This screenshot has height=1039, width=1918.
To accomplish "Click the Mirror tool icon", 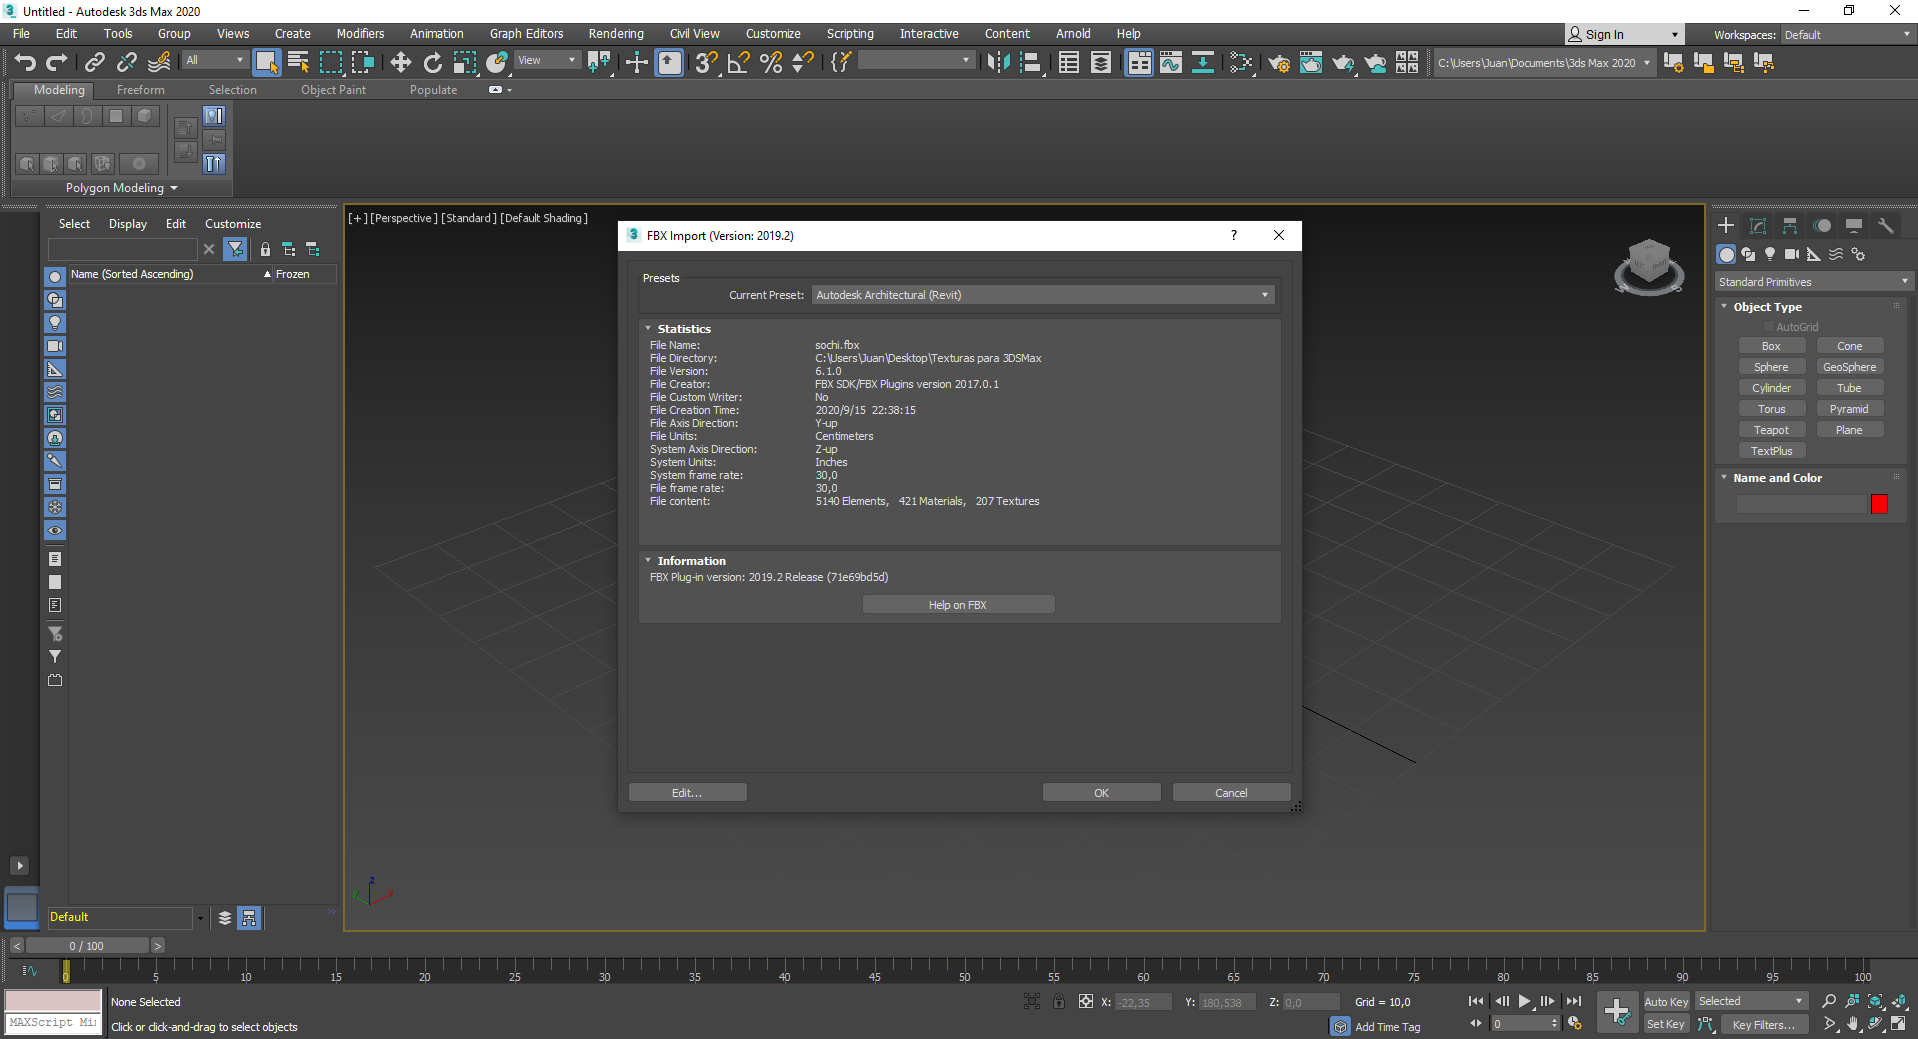I will pyautogui.click(x=998, y=63).
